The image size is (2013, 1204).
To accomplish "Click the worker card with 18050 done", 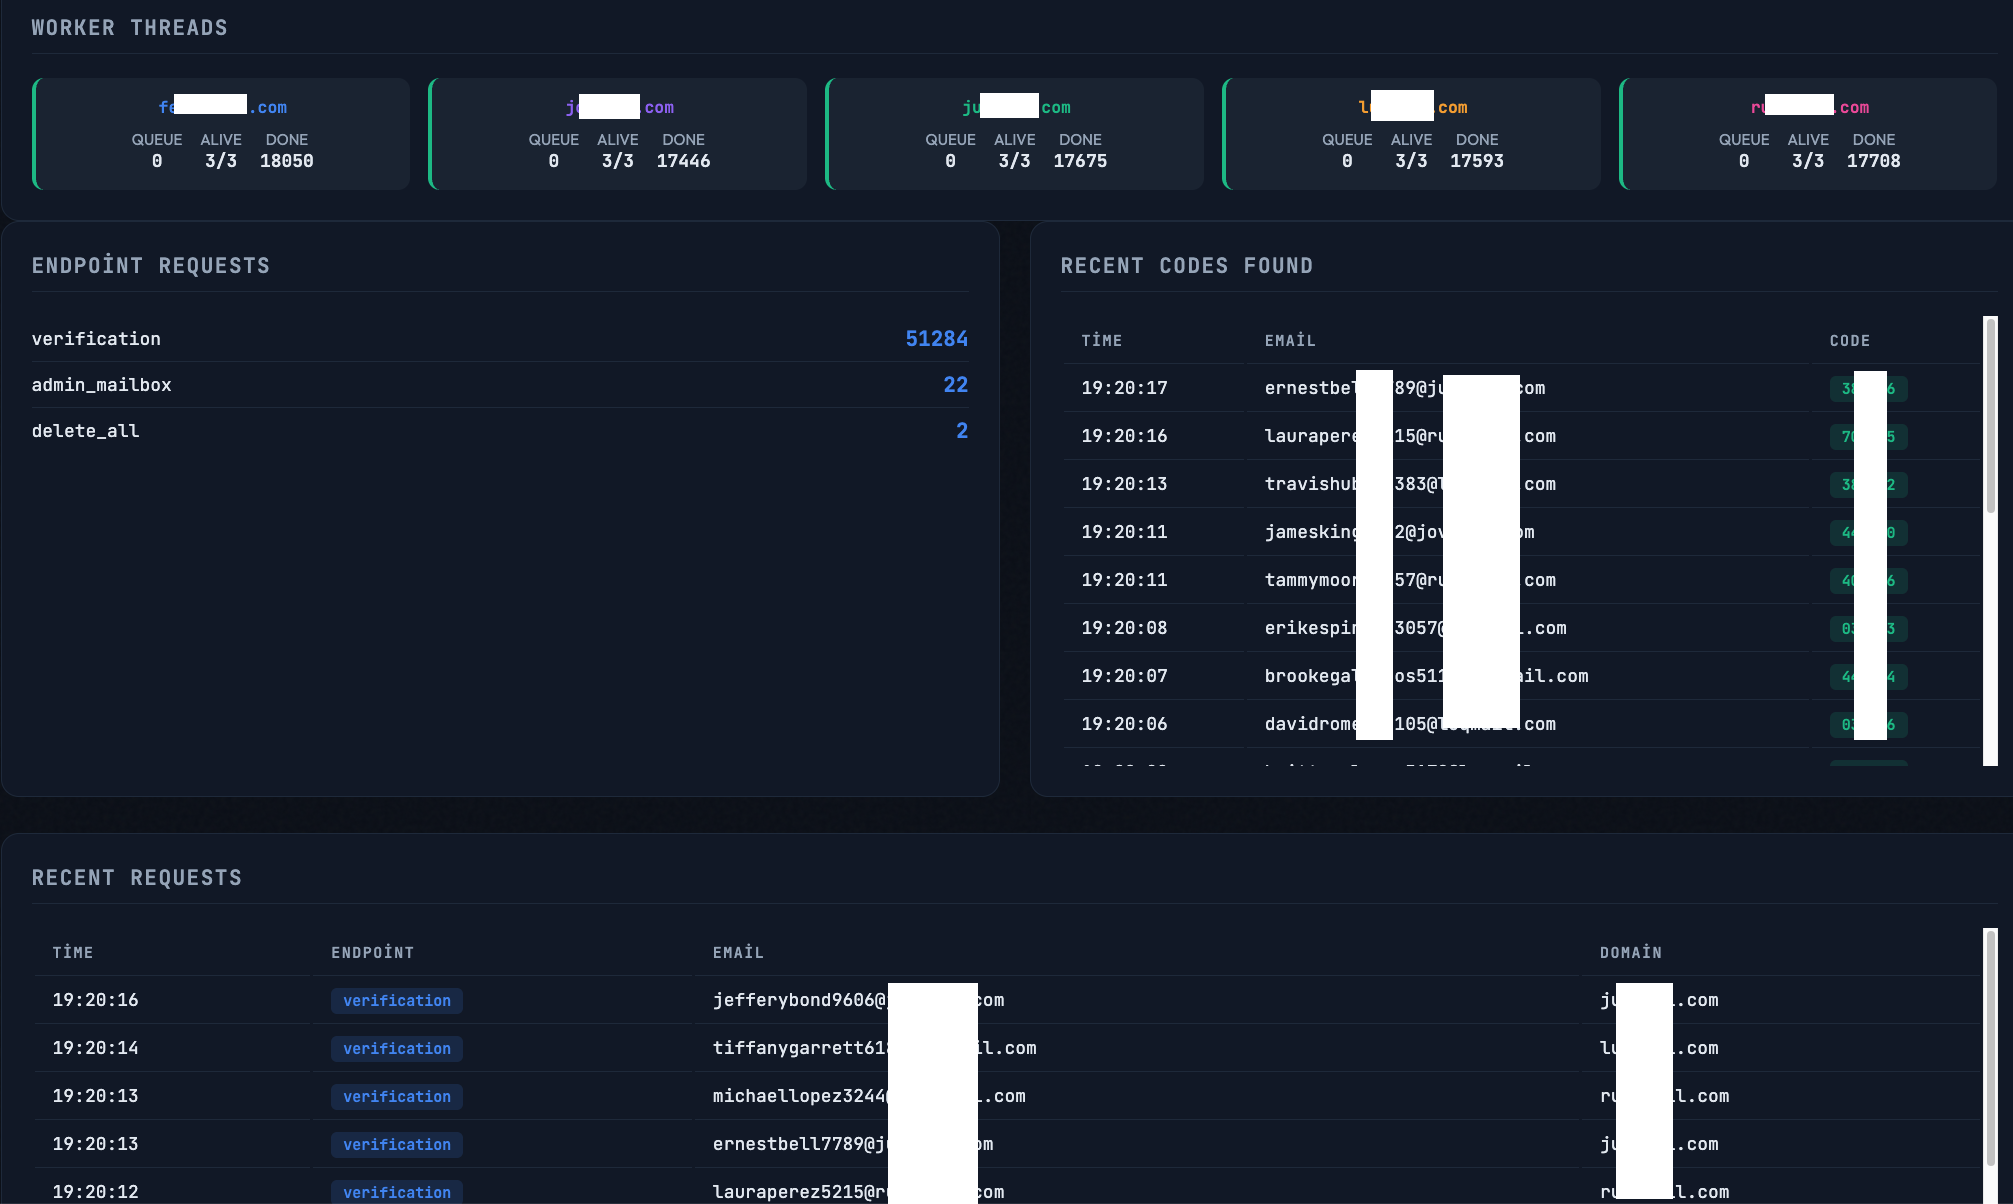I will click(x=221, y=134).
